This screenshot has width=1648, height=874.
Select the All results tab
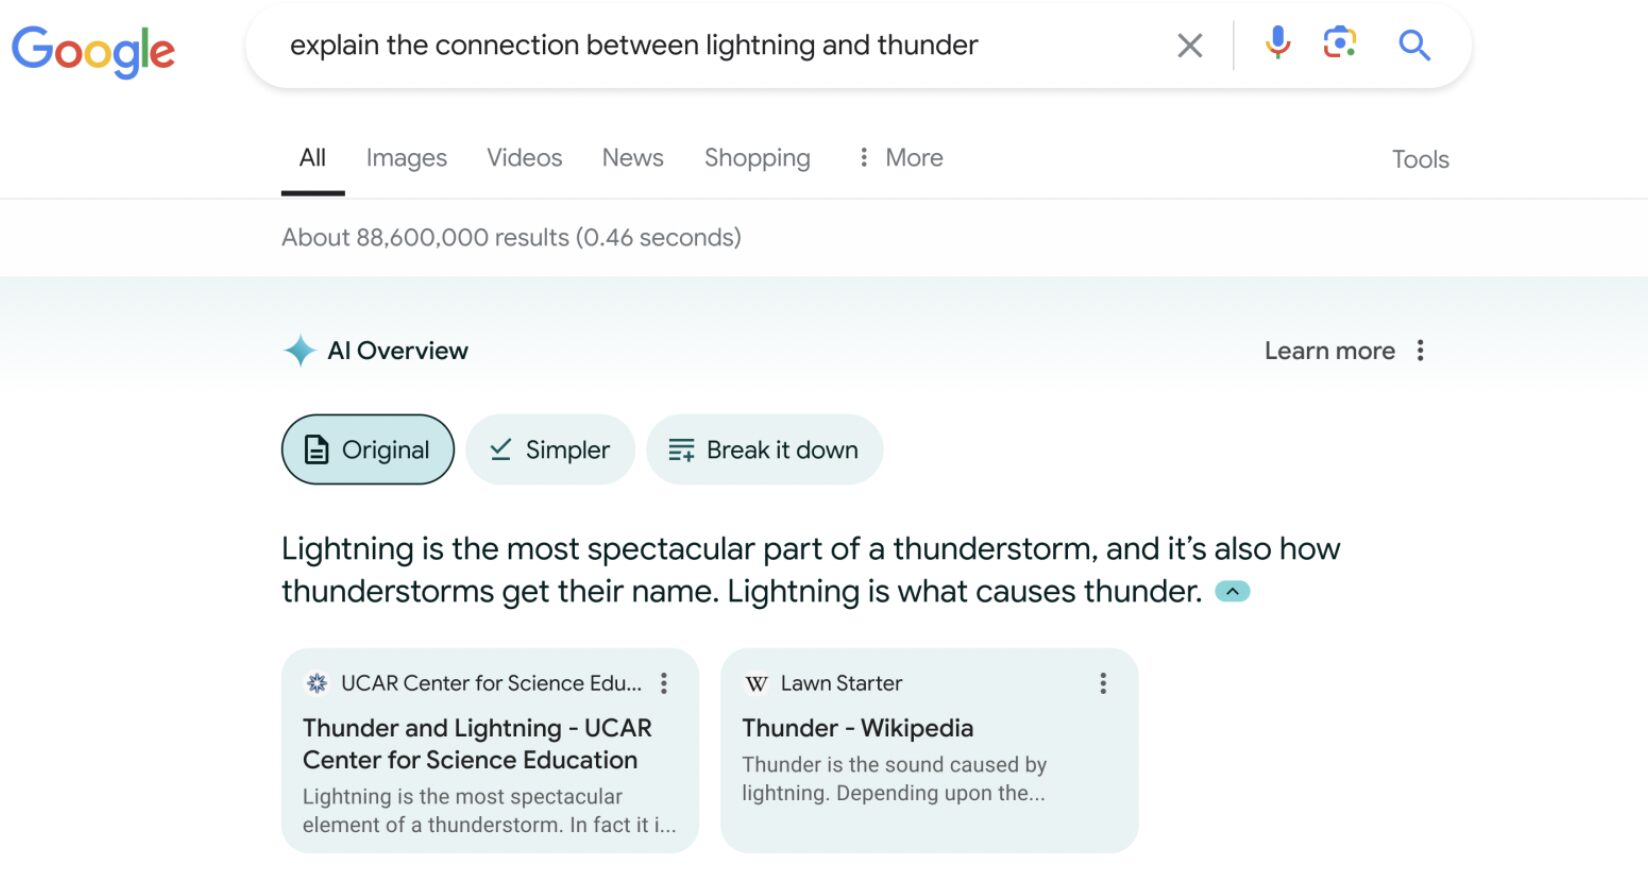[312, 158]
